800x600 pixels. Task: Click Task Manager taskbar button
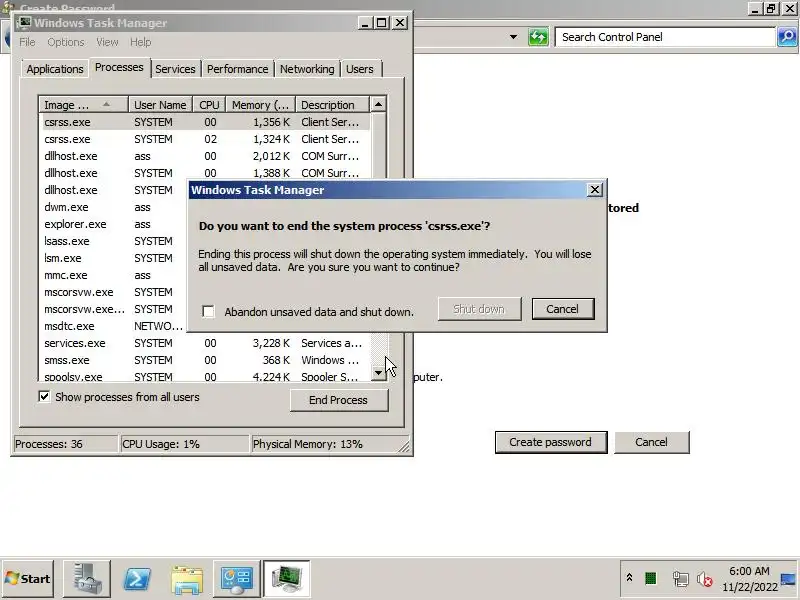[x=287, y=579]
